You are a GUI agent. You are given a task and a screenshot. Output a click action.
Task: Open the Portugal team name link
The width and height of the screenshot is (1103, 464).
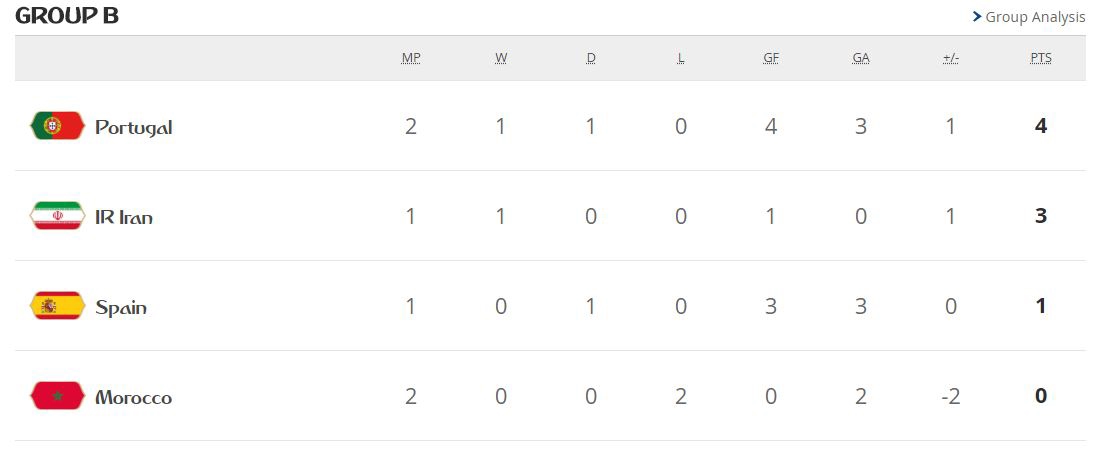tap(134, 127)
